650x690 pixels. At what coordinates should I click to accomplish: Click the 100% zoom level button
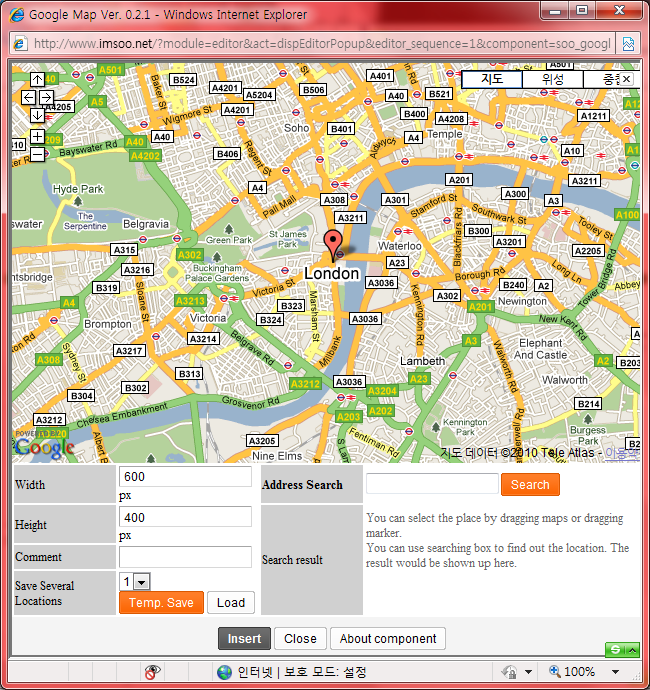[x=572, y=672]
